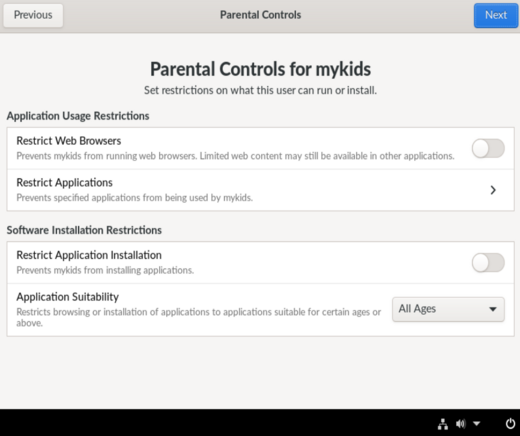
Task: Click the Restrict Web Browsers row label
Action: tap(69, 141)
